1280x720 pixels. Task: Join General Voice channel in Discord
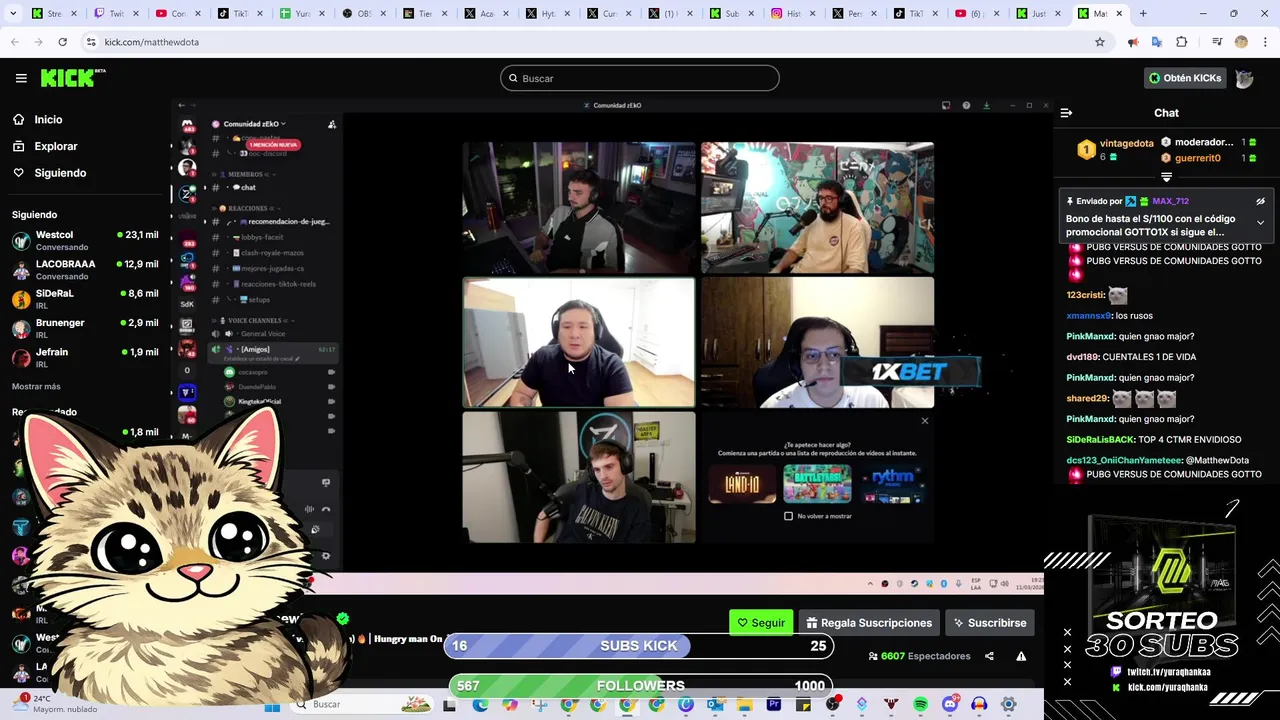(x=262, y=334)
